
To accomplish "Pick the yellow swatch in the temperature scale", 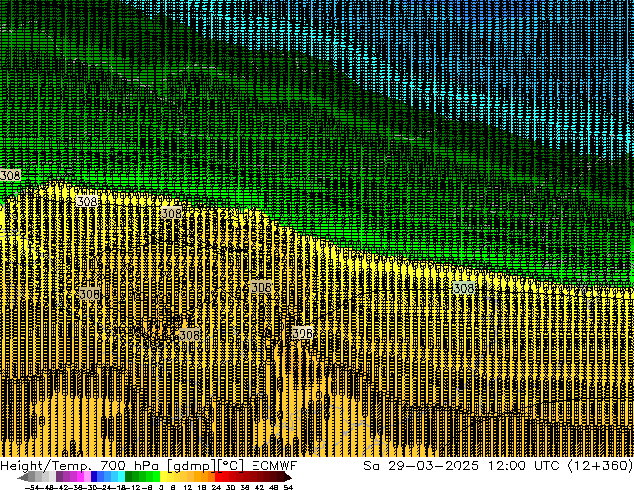I will click(x=163, y=477).
